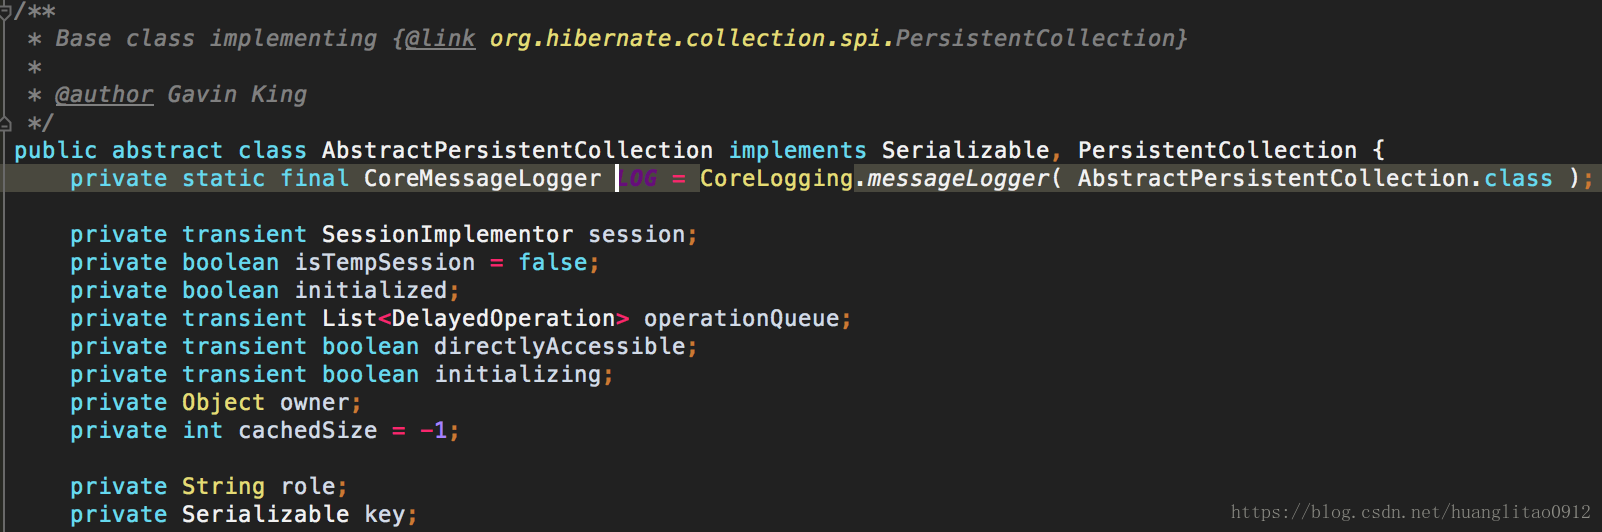The image size is (1602, 532).
Task: Collapse the Javadoc comment fold marker at top
Action: pyautogui.click(x=5, y=11)
